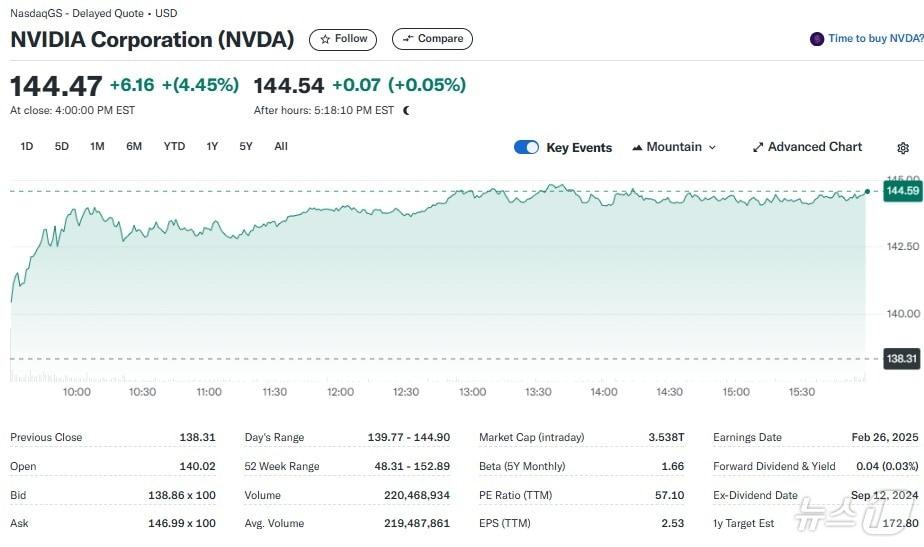The width and height of the screenshot is (924, 547).
Task: Select the 1Y time range
Action: click(212, 146)
